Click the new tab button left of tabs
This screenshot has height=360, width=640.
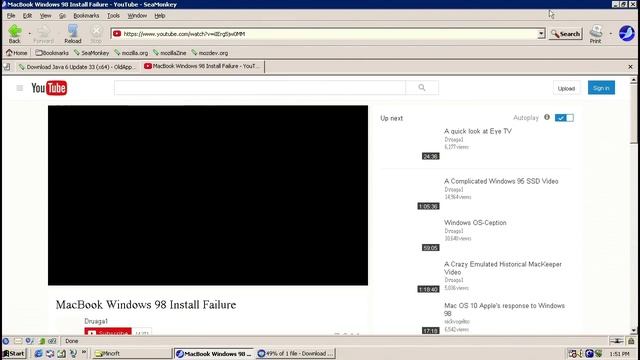click(x=7, y=67)
